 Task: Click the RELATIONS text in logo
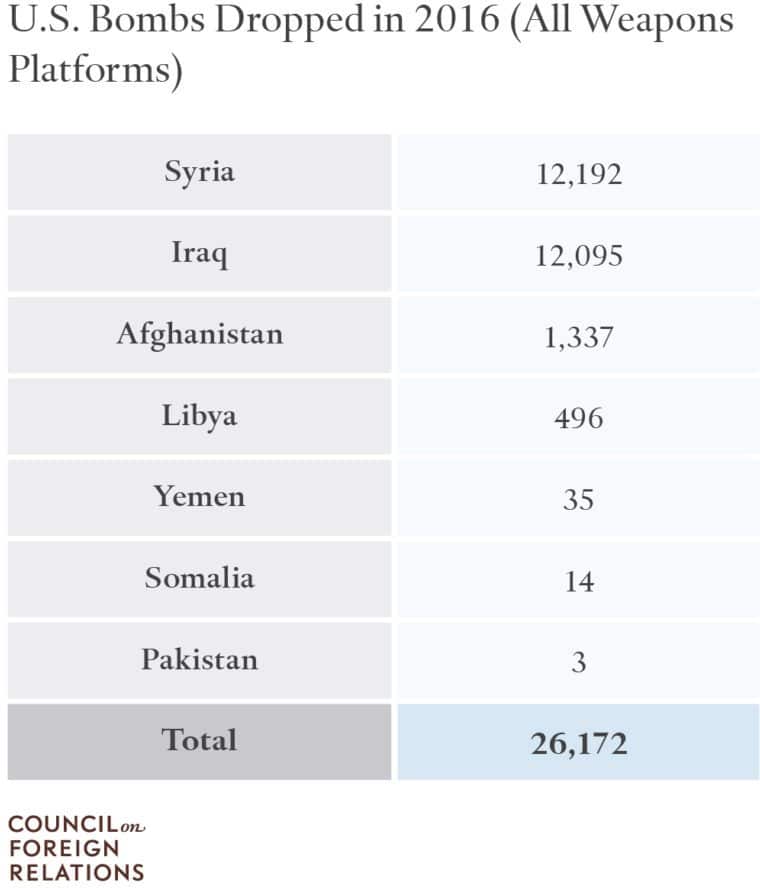pyautogui.click(x=76, y=873)
